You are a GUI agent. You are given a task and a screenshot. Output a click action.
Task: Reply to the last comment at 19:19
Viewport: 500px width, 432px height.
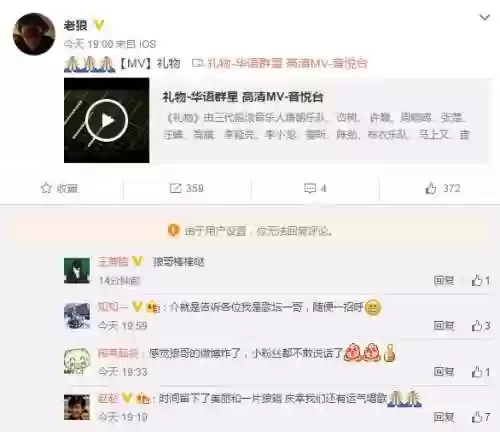(444, 417)
